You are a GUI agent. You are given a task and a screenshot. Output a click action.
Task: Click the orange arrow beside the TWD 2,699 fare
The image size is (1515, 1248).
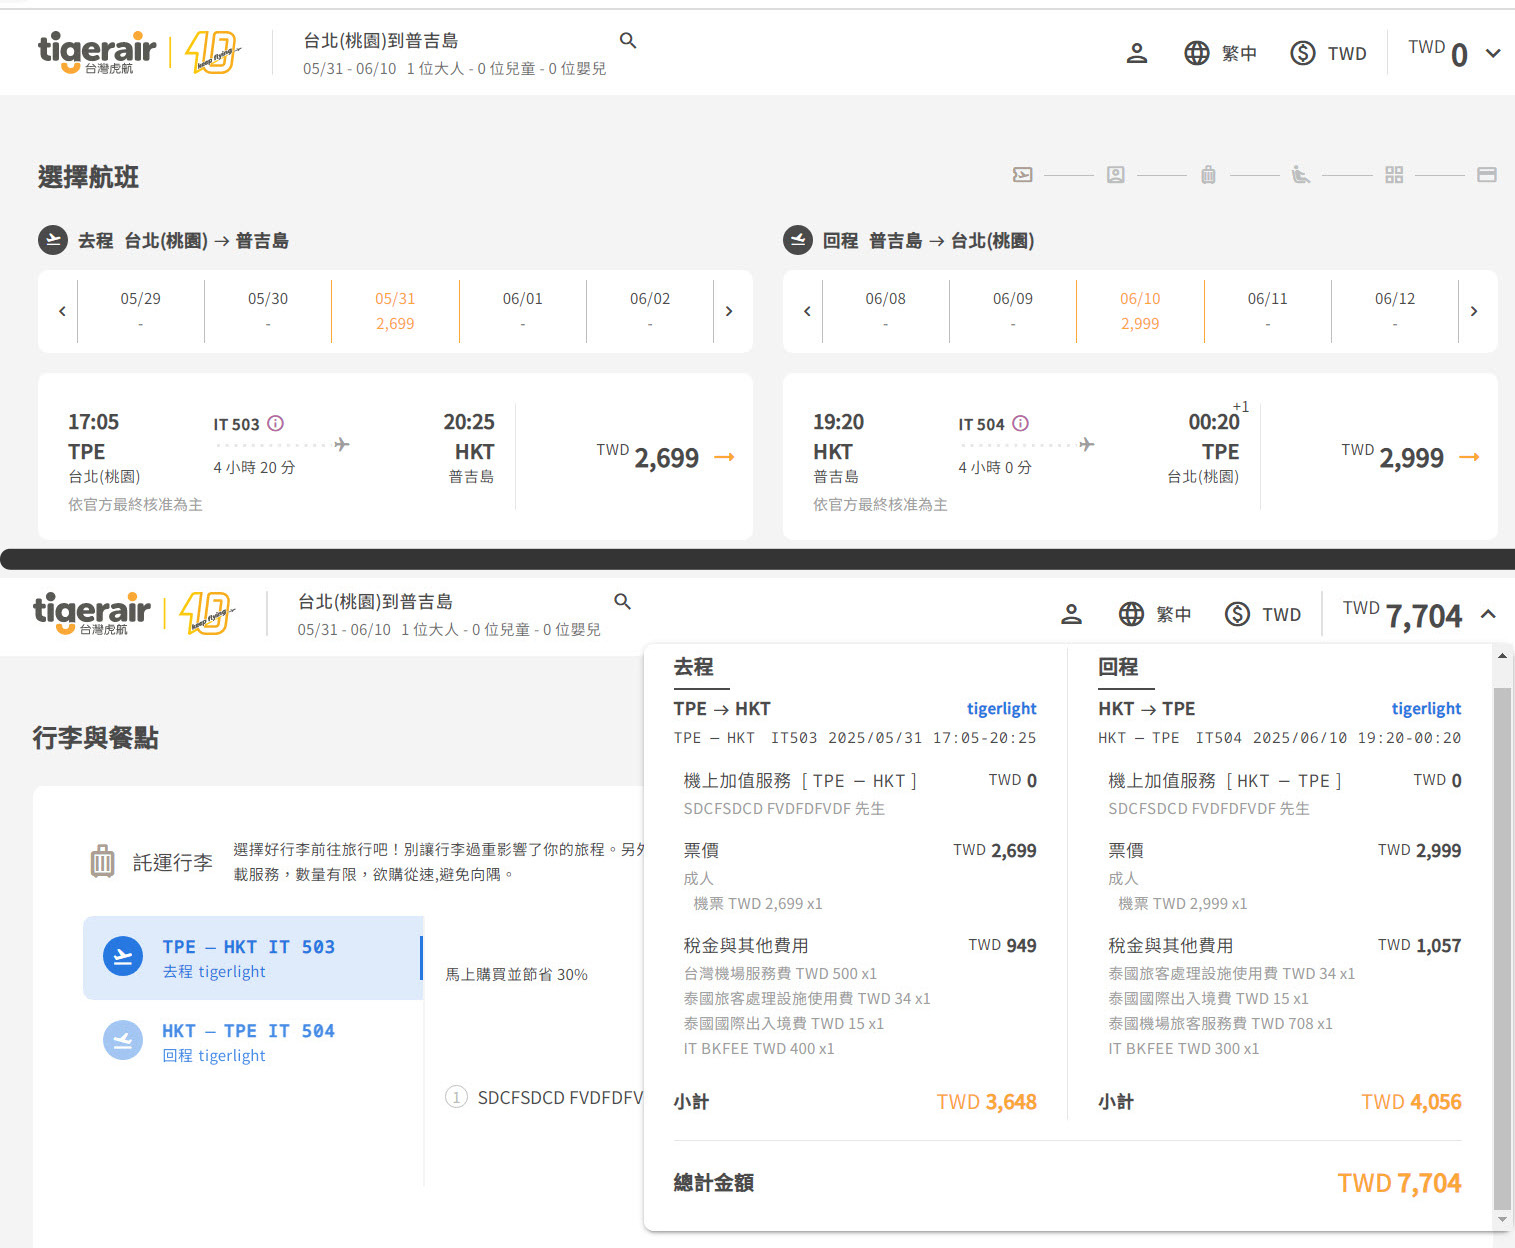[x=724, y=457]
